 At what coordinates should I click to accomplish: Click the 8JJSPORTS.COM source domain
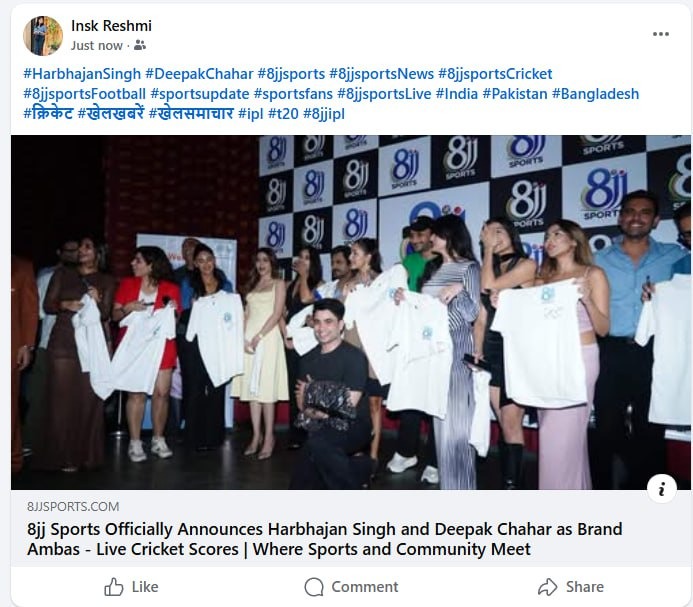click(73, 506)
